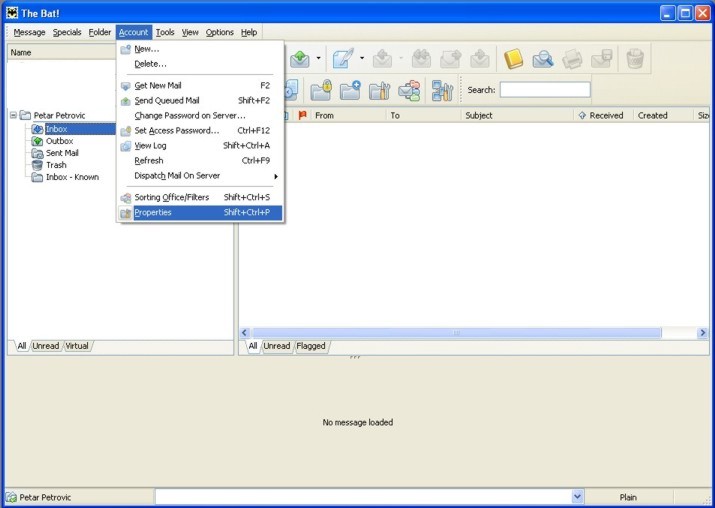Sort messages by Subject column
The width and height of the screenshot is (715, 508).
click(x=517, y=115)
